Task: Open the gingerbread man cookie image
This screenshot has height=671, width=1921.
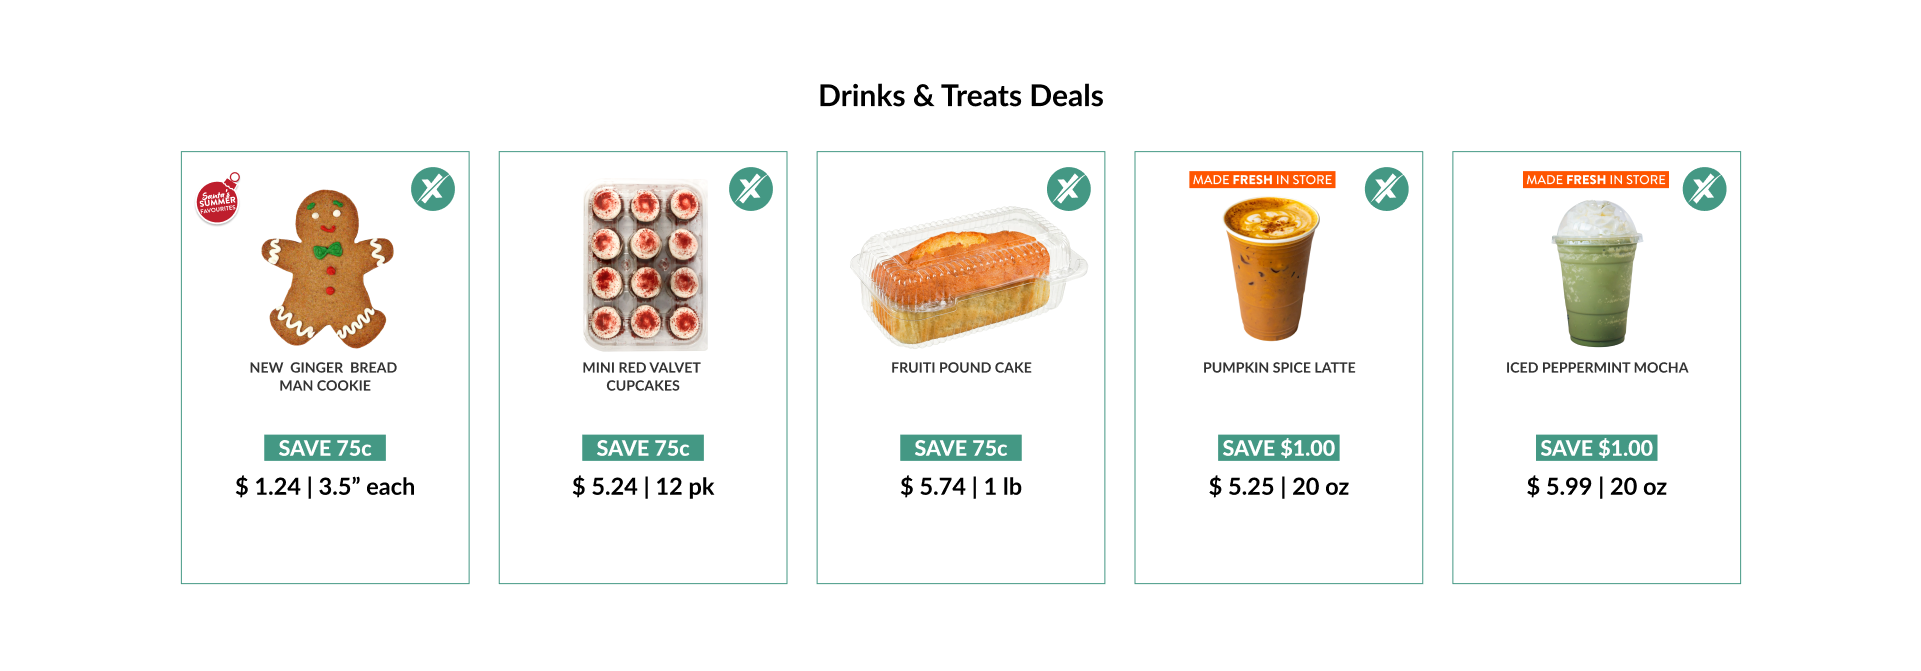Action: click(x=327, y=268)
